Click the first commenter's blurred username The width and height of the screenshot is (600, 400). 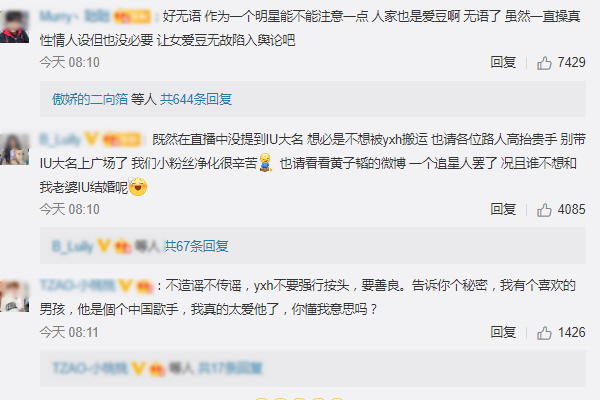pyautogui.click(x=75, y=16)
